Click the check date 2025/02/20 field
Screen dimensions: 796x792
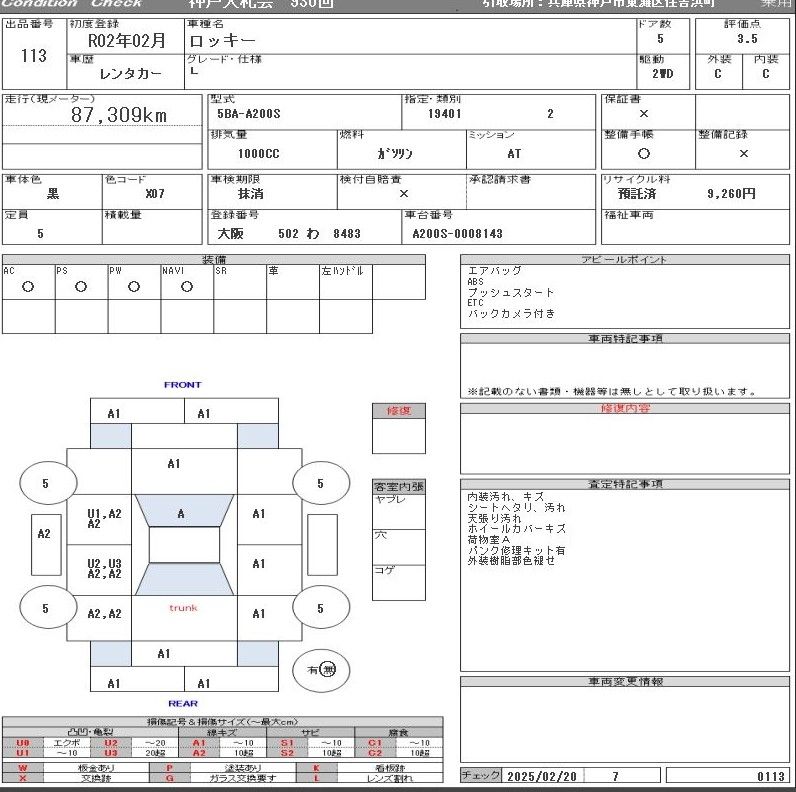click(x=544, y=776)
